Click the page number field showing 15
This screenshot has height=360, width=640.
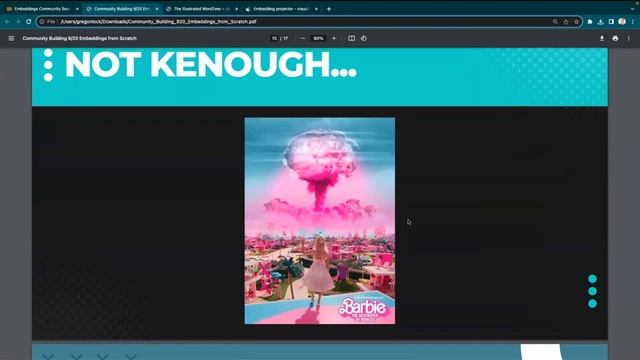coord(274,38)
